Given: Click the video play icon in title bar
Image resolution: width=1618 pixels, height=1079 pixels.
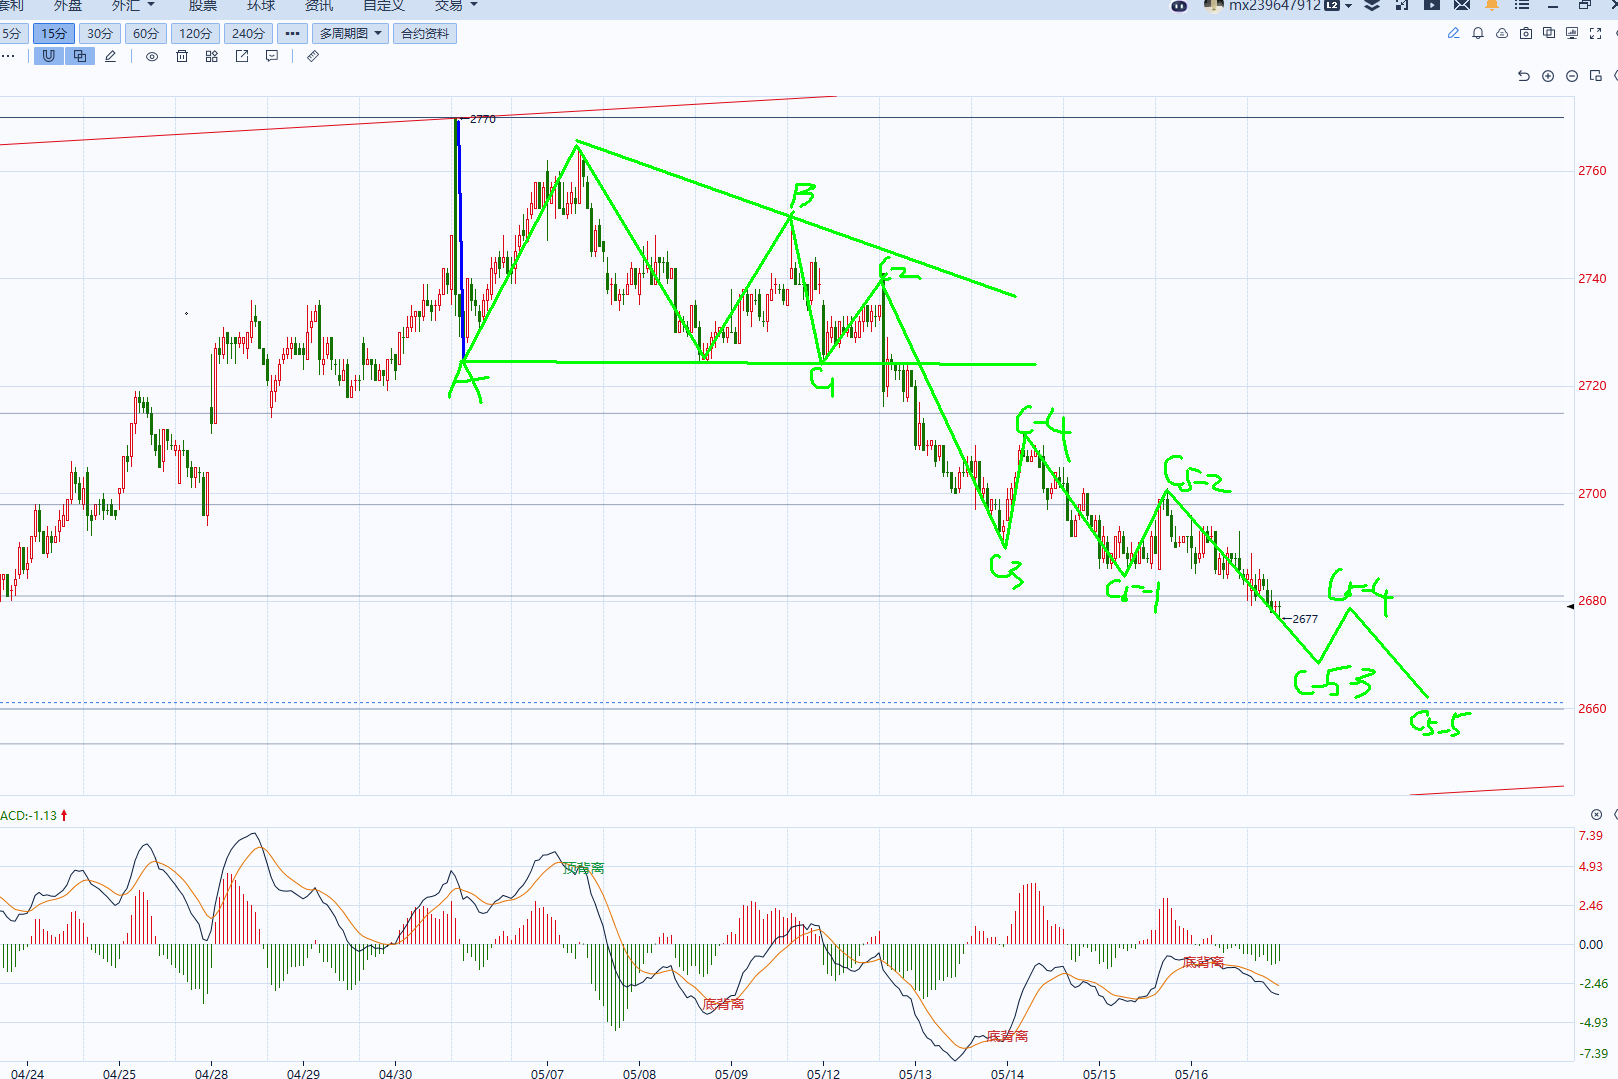Looking at the screenshot, I should (1432, 5).
